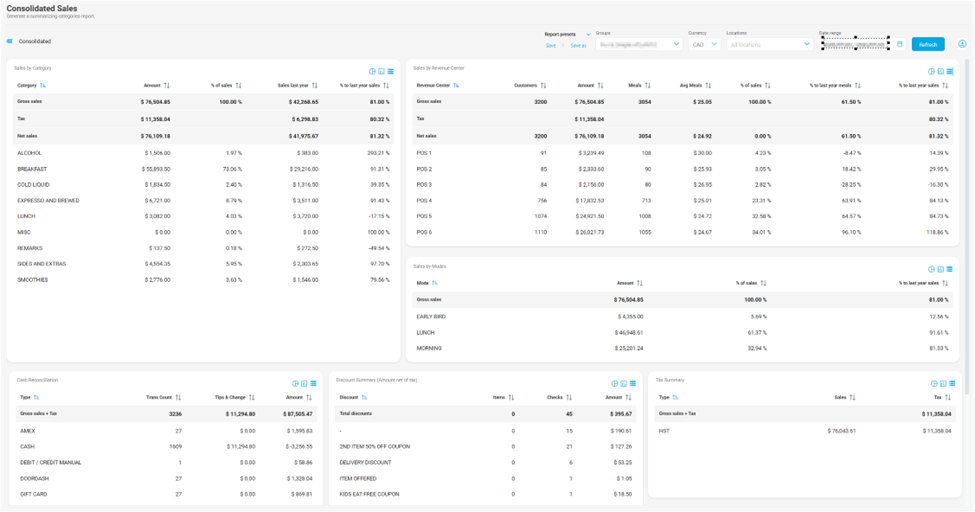Sort Cash Reconciliation by Tips & Change

click(252, 397)
